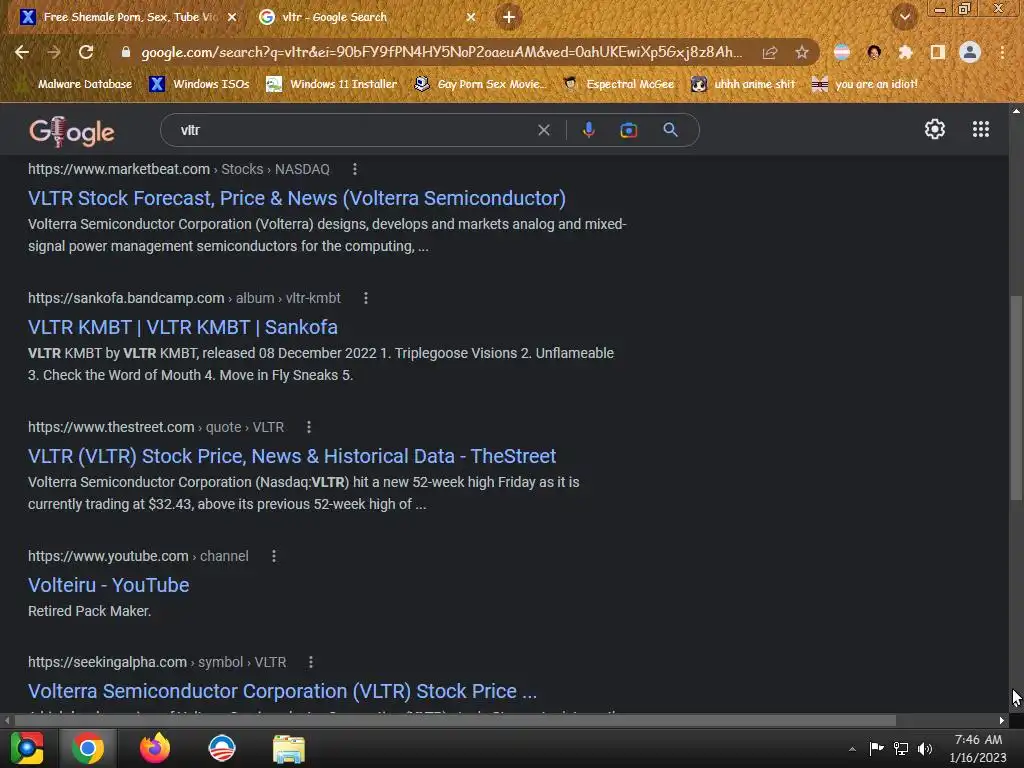Viewport: 1024px width, 768px height.
Task: Open the volume speaker tray icon
Action: point(925,748)
